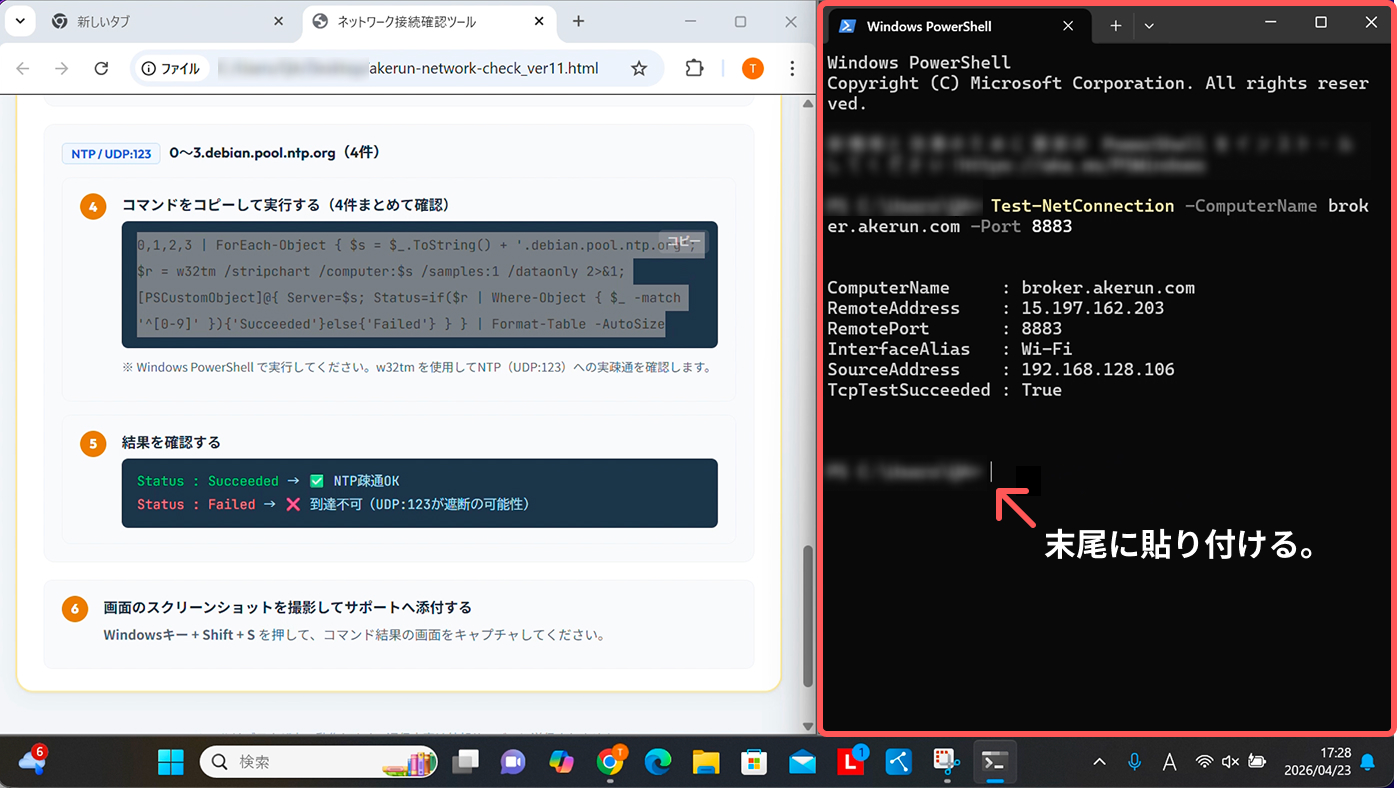Reload the network check page
The width and height of the screenshot is (1397, 788).
[x=101, y=68]
